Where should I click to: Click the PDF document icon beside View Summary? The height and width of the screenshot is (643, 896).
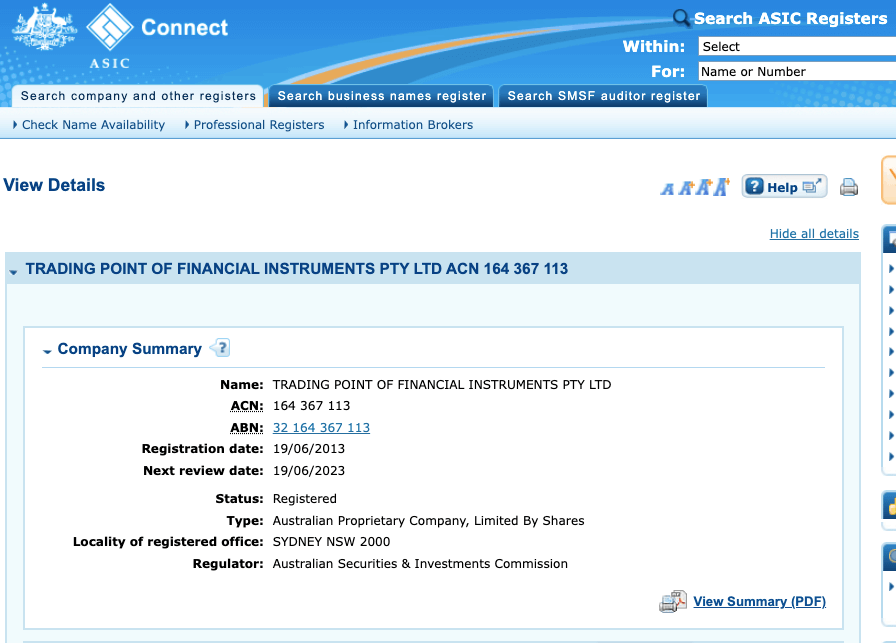tap(673, 601)
